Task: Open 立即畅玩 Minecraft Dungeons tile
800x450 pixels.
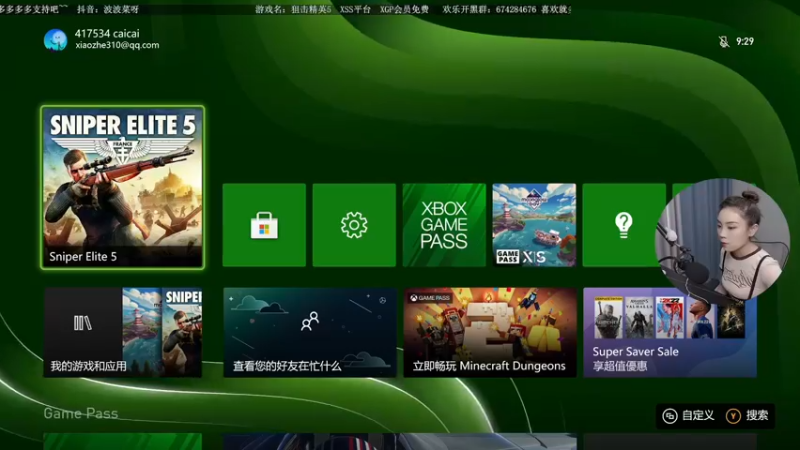Action: pyautogui.click(x=490, y=333)
